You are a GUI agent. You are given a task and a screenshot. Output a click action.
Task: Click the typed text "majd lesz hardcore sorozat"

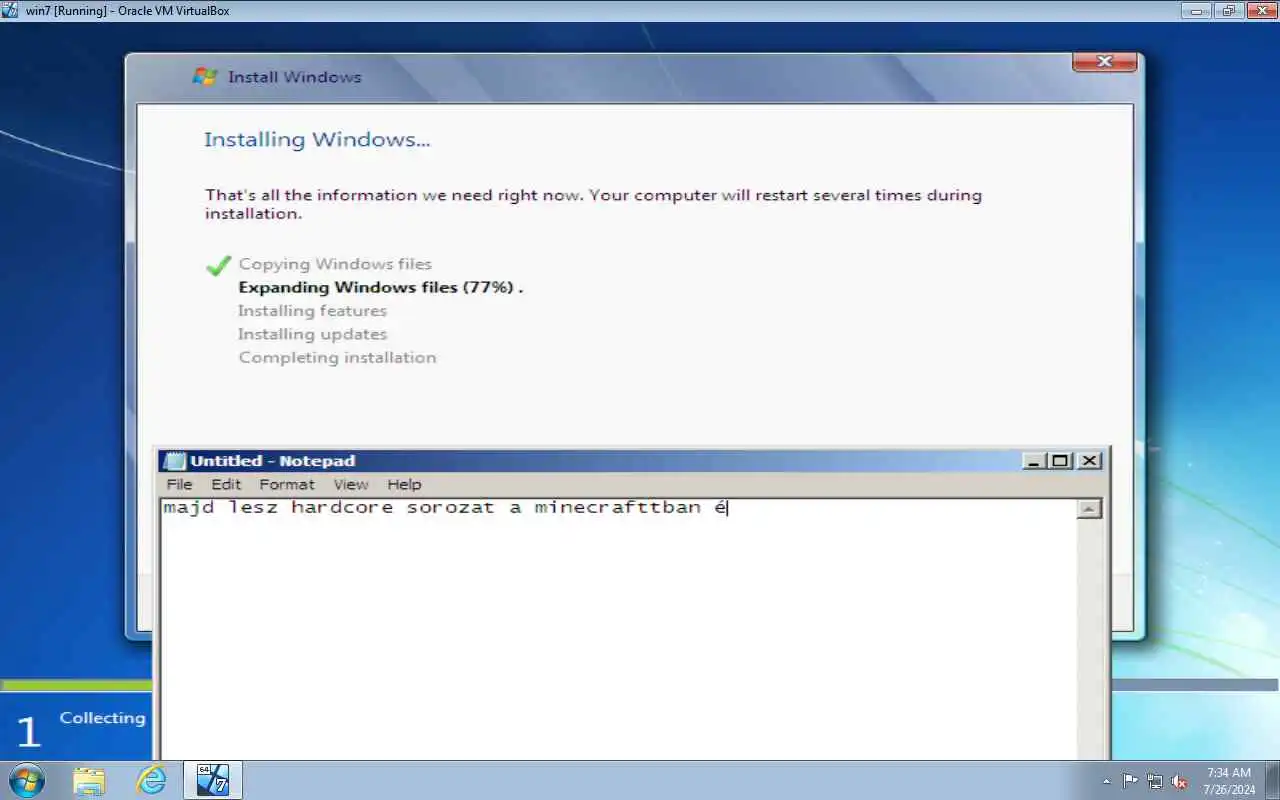(329, 508)
